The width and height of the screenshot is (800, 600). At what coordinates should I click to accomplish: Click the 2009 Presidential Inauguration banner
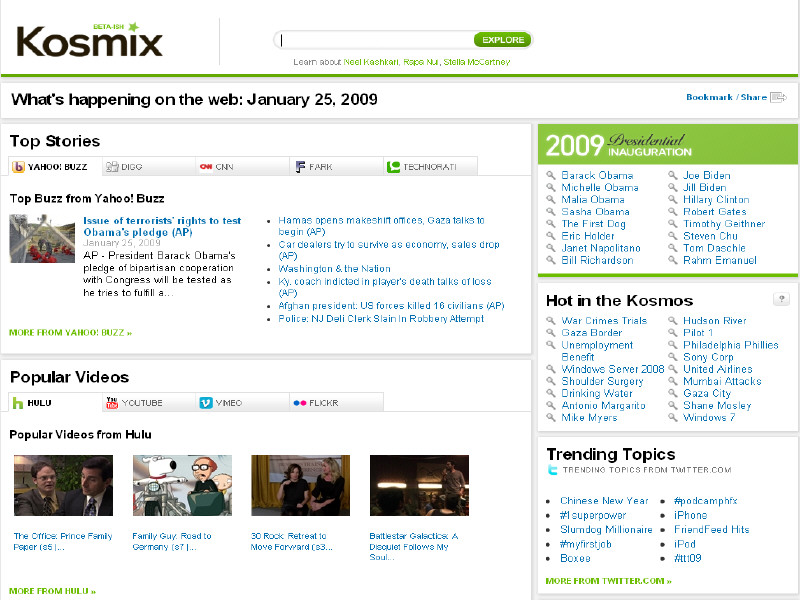[x=668, y=144]
